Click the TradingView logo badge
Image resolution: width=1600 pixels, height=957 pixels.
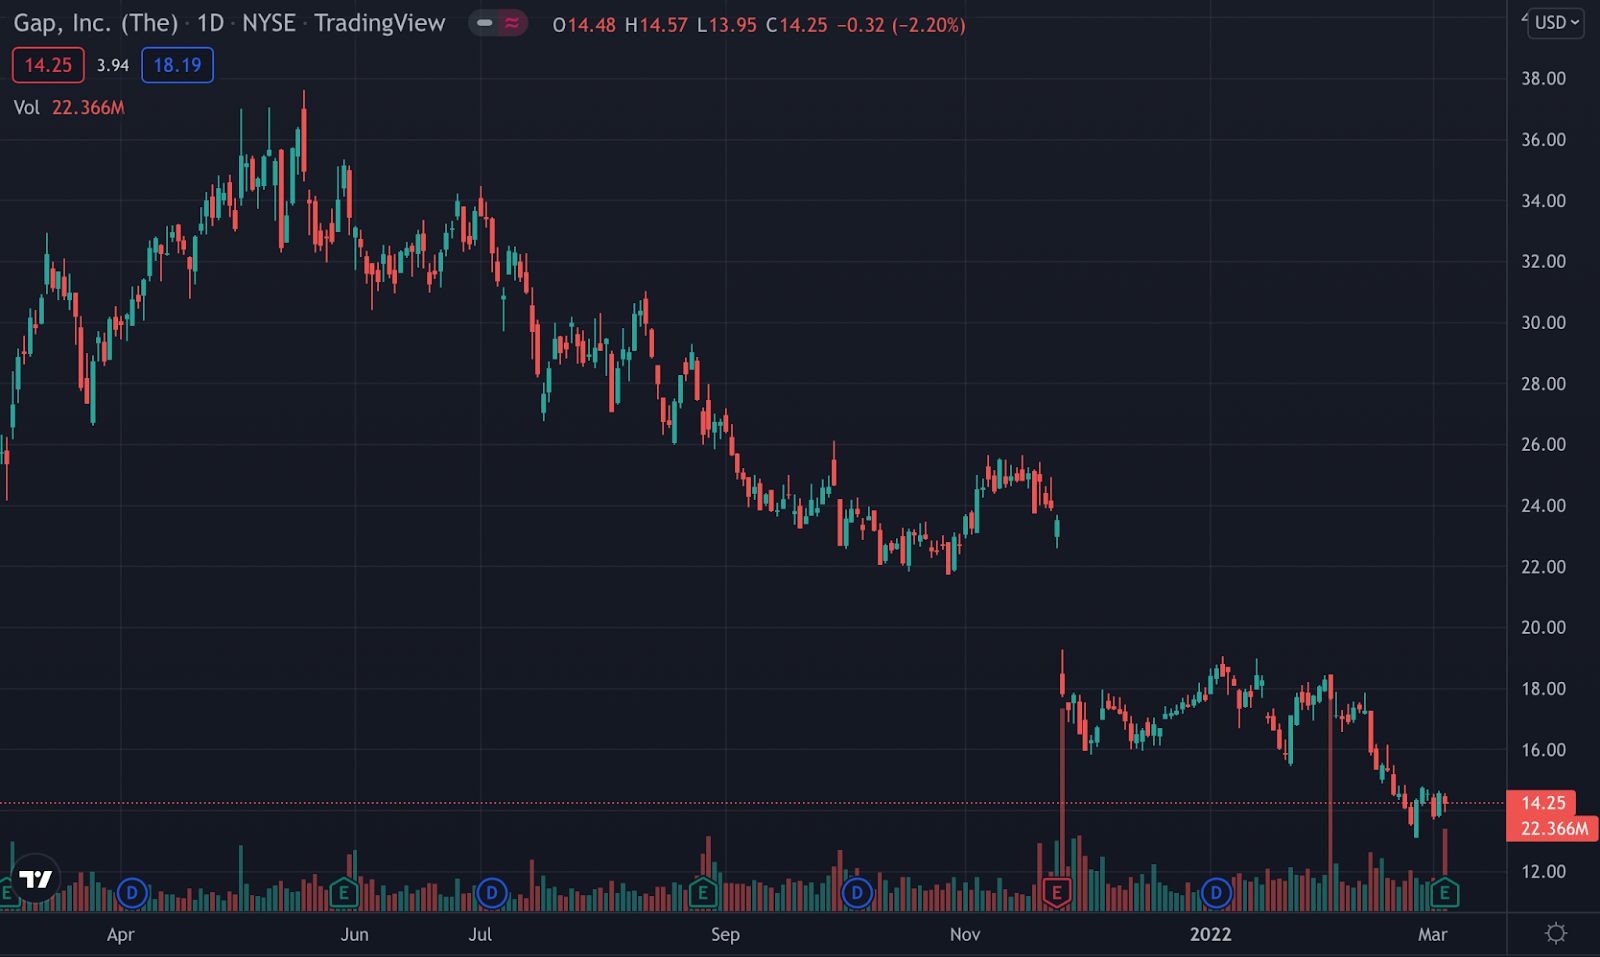35,879
